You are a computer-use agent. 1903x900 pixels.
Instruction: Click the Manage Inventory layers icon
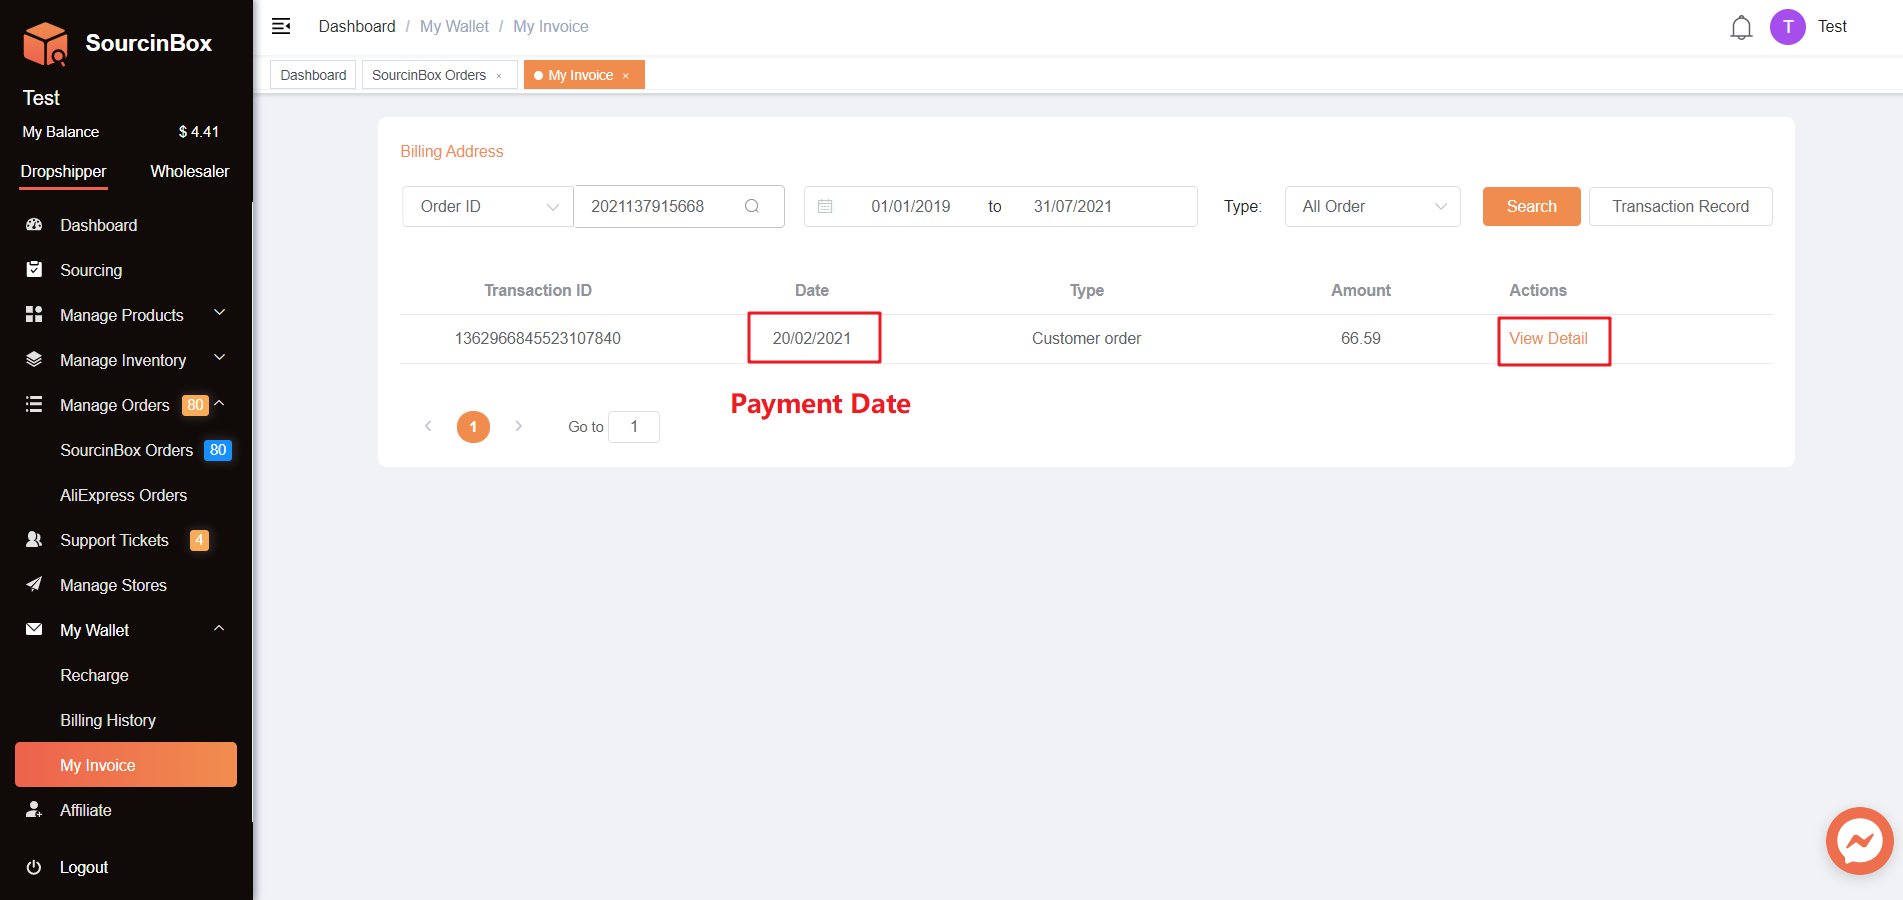34,359
